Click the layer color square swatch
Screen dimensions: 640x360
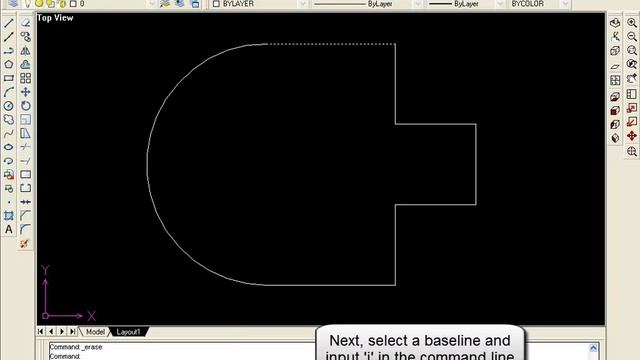(73, 4)
